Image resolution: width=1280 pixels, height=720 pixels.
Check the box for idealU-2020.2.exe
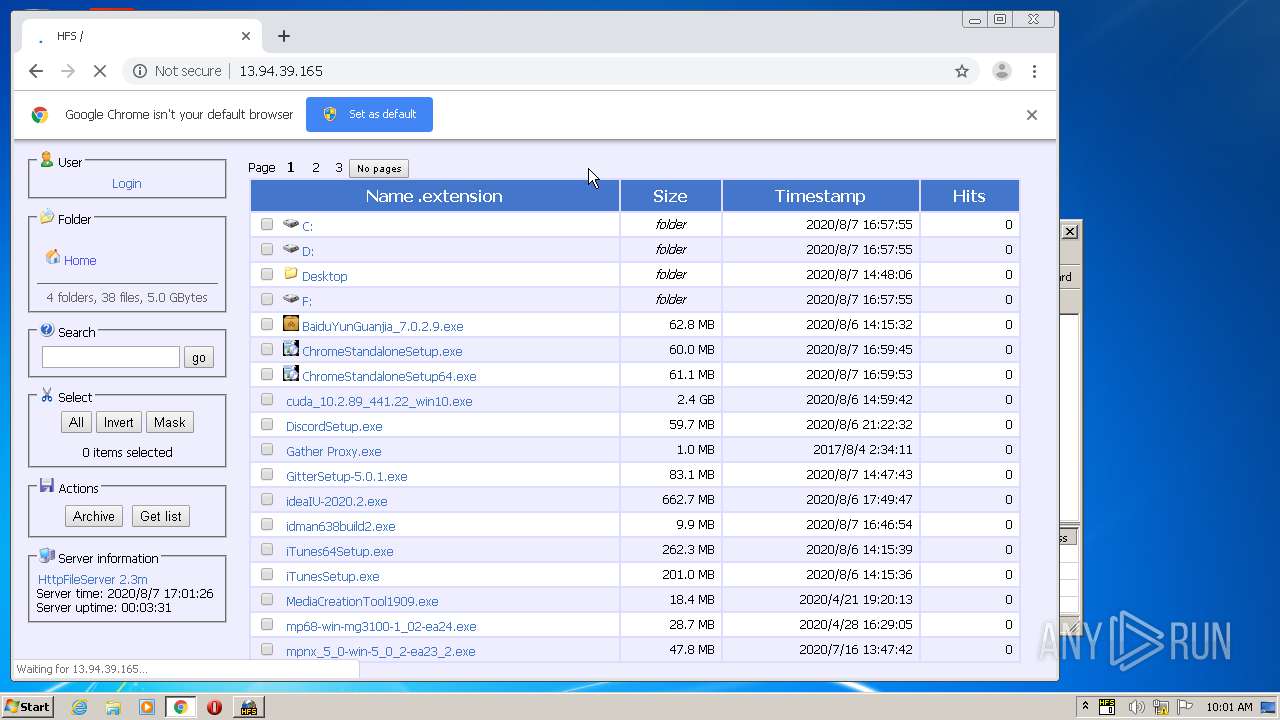[267, 499]
